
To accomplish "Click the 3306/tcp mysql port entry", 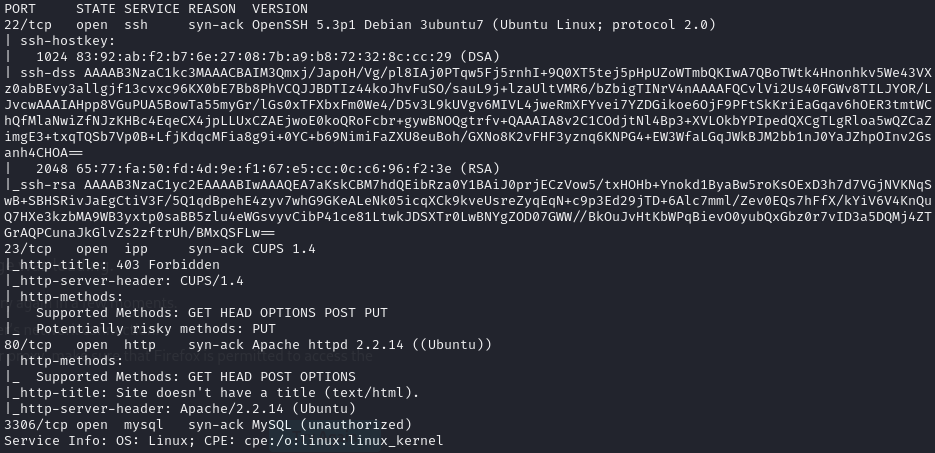I will pyautogui.click(x=37, y=425).
